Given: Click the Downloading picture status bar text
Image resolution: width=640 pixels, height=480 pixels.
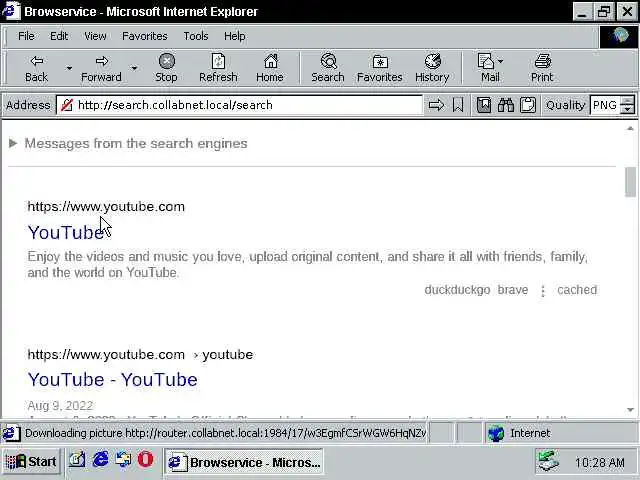Looking at the screenshot, I should click(x=225, y=433).
